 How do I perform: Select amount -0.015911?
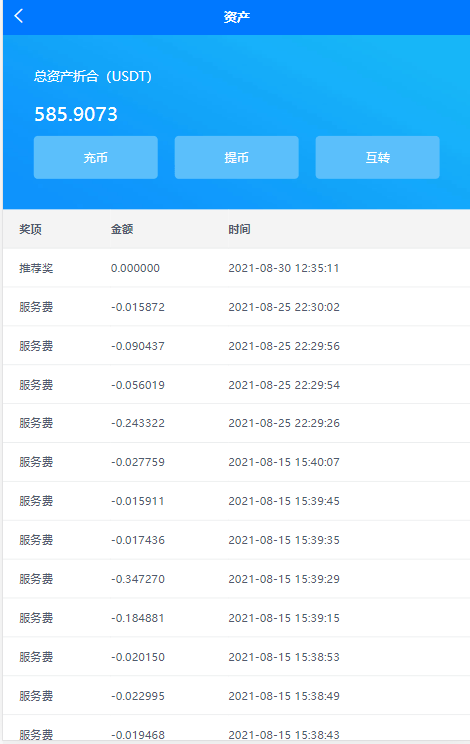click(x=138, y=501)
